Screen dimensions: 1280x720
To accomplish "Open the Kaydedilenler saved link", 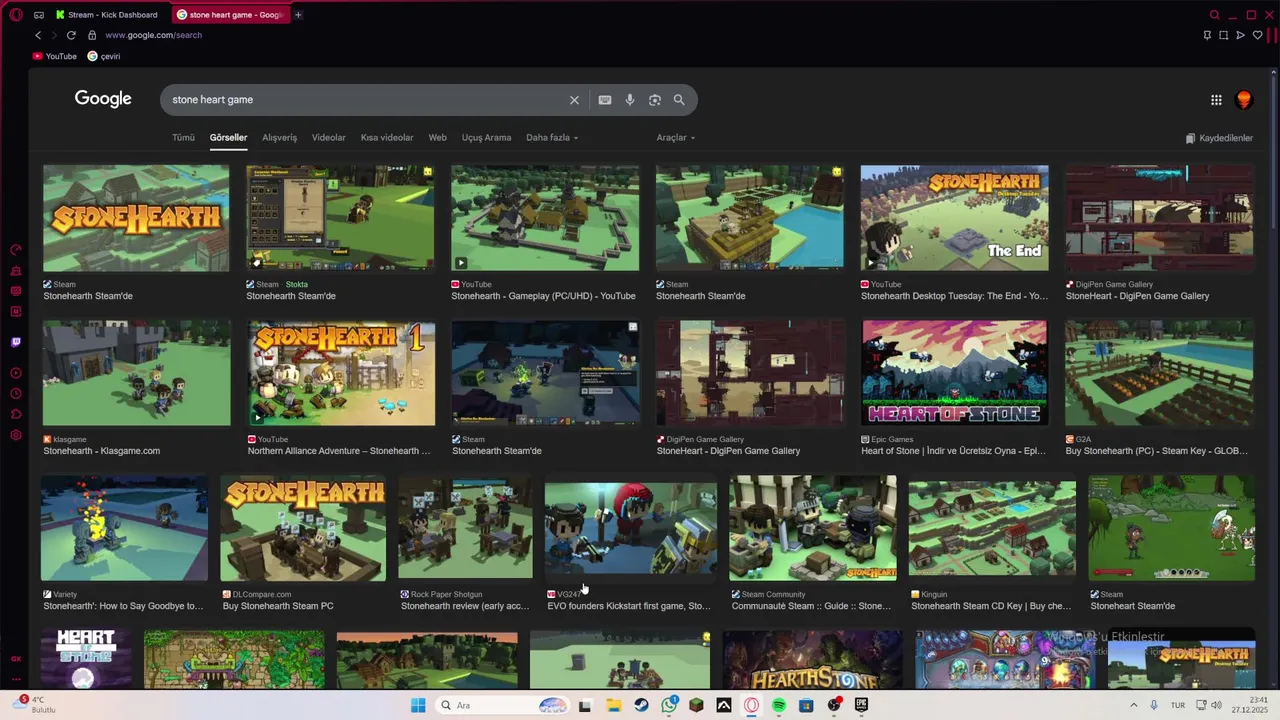I will pyautogui.click(x=1219, y=138).
